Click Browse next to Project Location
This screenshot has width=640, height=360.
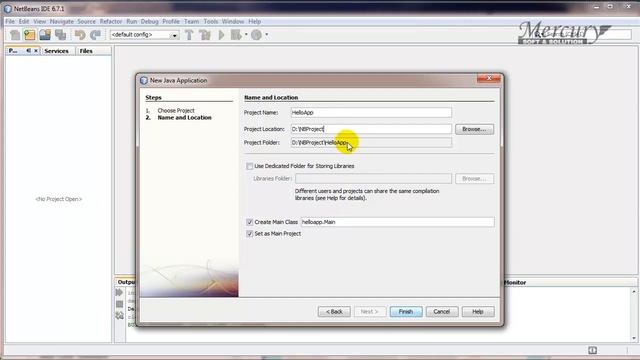tap(474, 129)
